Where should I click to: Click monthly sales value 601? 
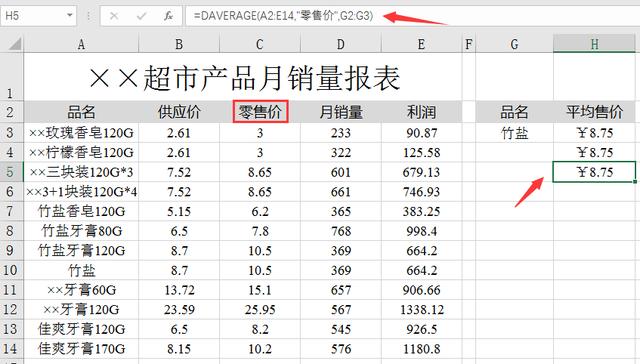(x=340, y=172)
